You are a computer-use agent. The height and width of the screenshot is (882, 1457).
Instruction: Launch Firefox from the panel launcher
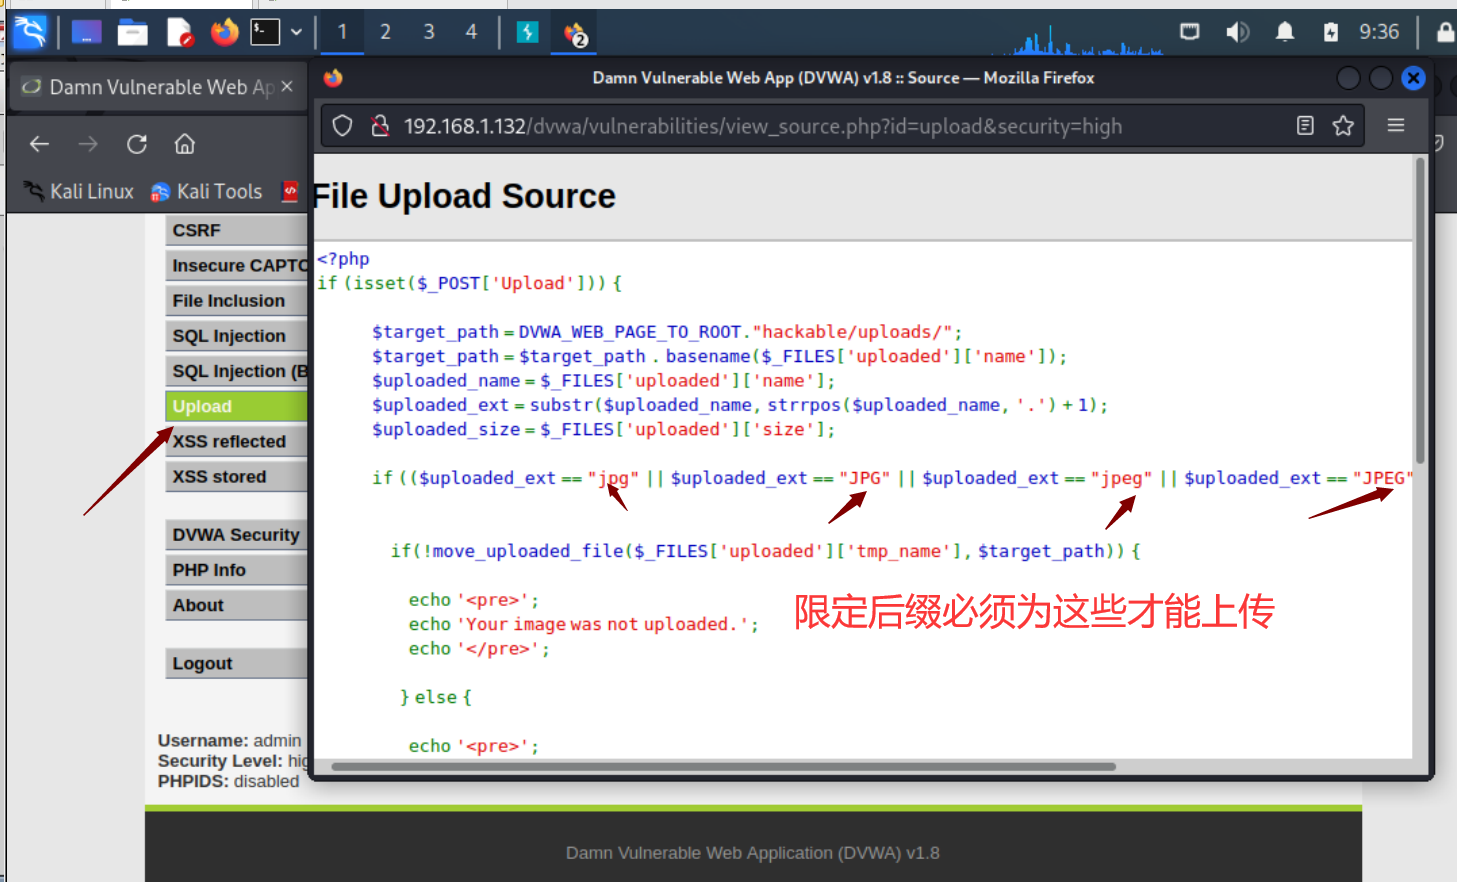tap(225, 33)
